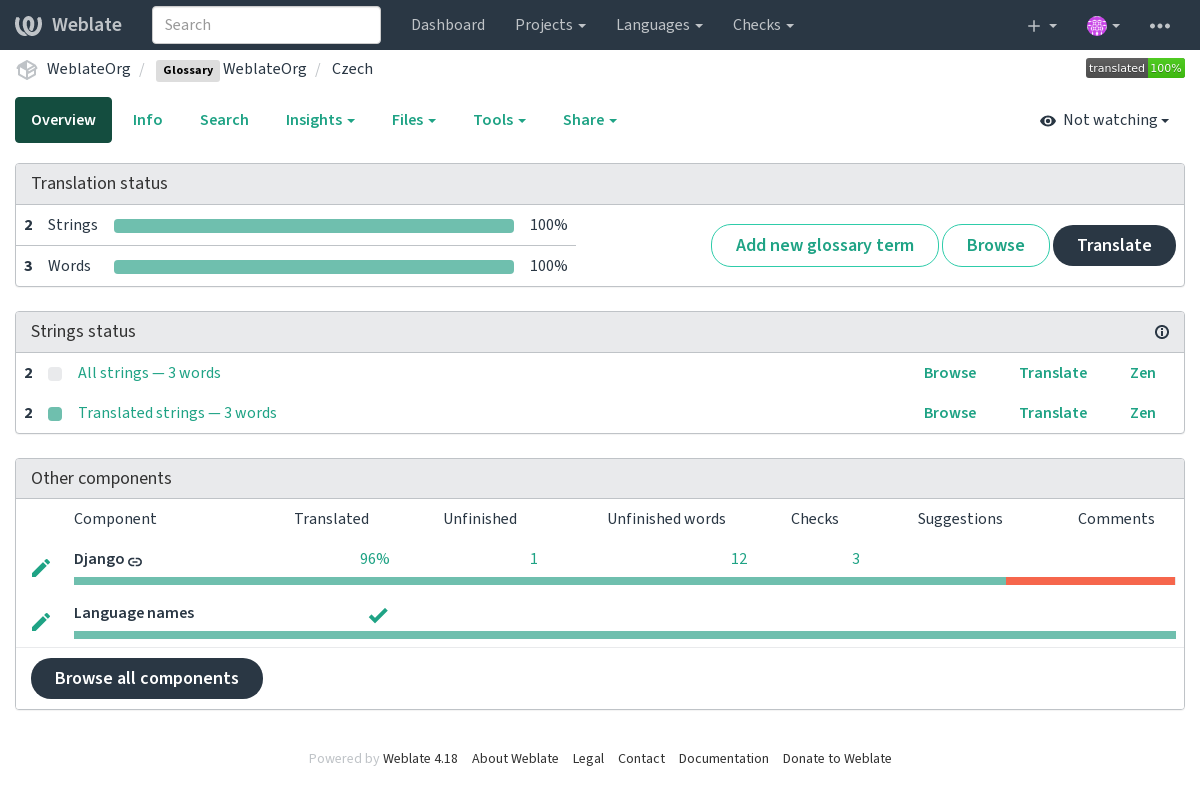The width and height of the screenshot is (1200, 797).
Task: Open the Share dropdown tab
Action: [x=589, y=120]
